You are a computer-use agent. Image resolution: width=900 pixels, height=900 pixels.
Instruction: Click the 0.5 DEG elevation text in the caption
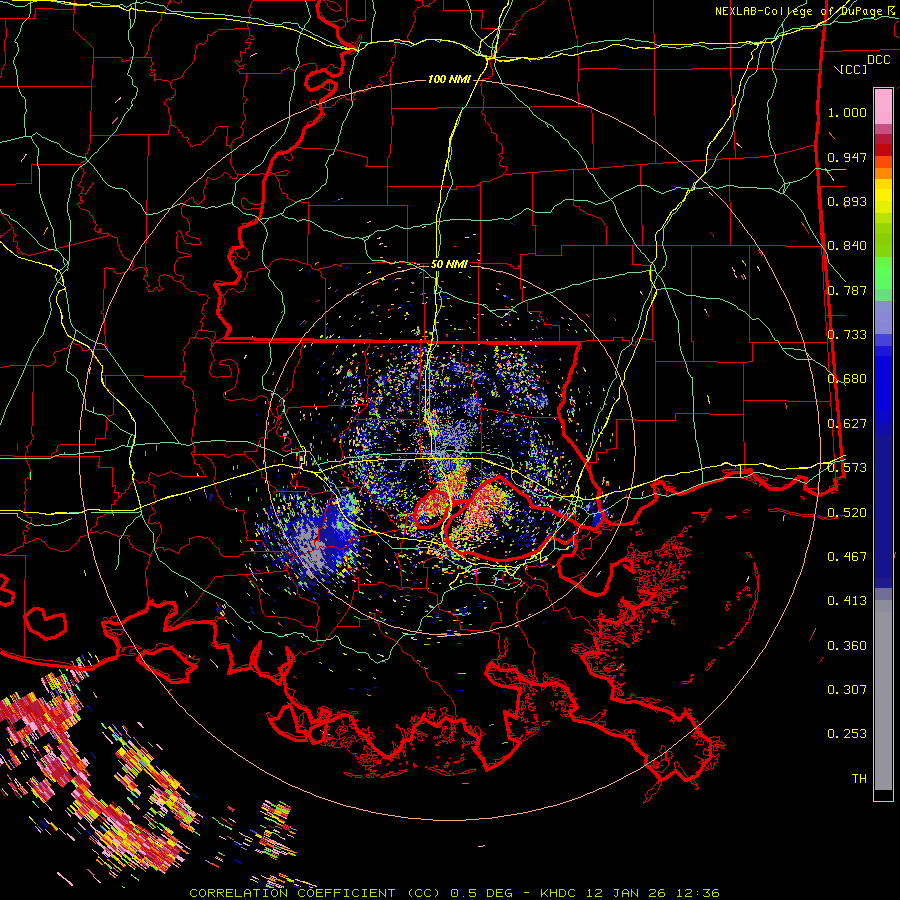point(481,893)
